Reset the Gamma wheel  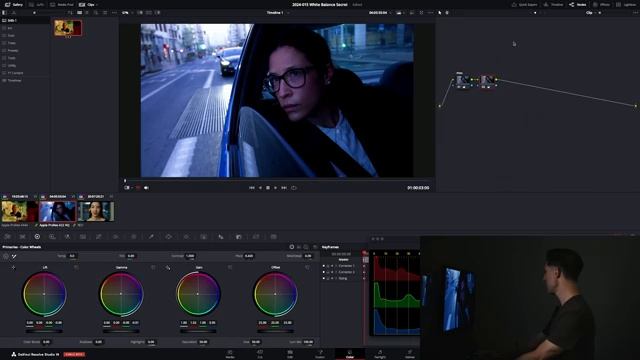pyautogui.click(x=153, y=267)
